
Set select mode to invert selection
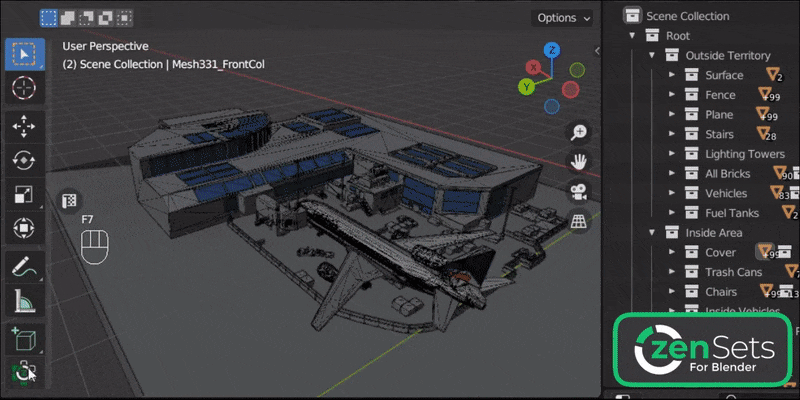click(105, 18)
